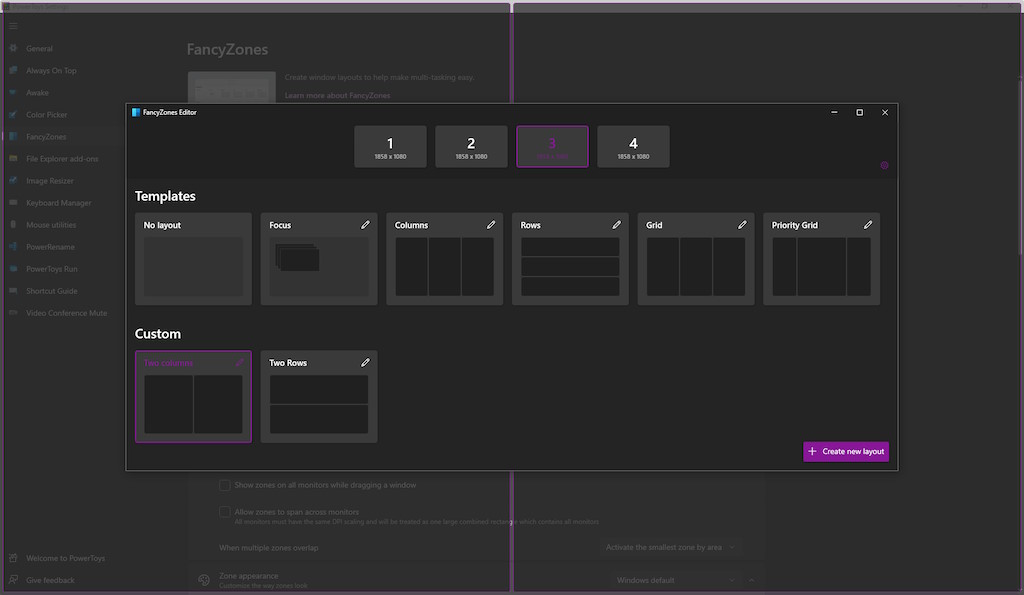Click Create new layout button
Screen dimensions: 1024x595
point(846,451)
